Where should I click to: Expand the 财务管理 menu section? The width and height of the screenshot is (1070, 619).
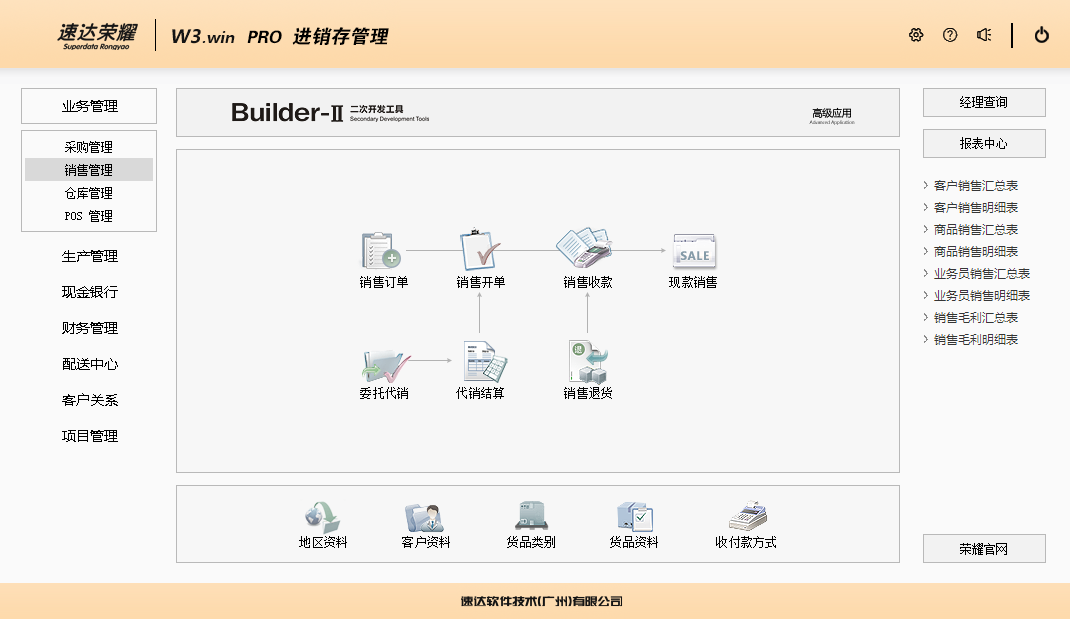pos(89,328)
